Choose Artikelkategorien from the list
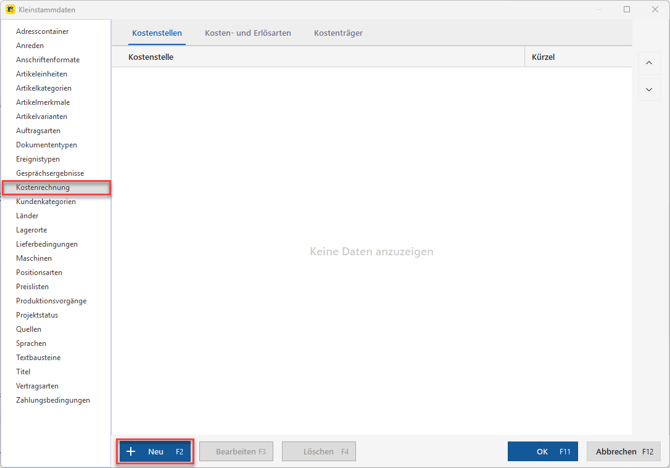The height and width of the screenshot is (468, 670). (44, 88)
